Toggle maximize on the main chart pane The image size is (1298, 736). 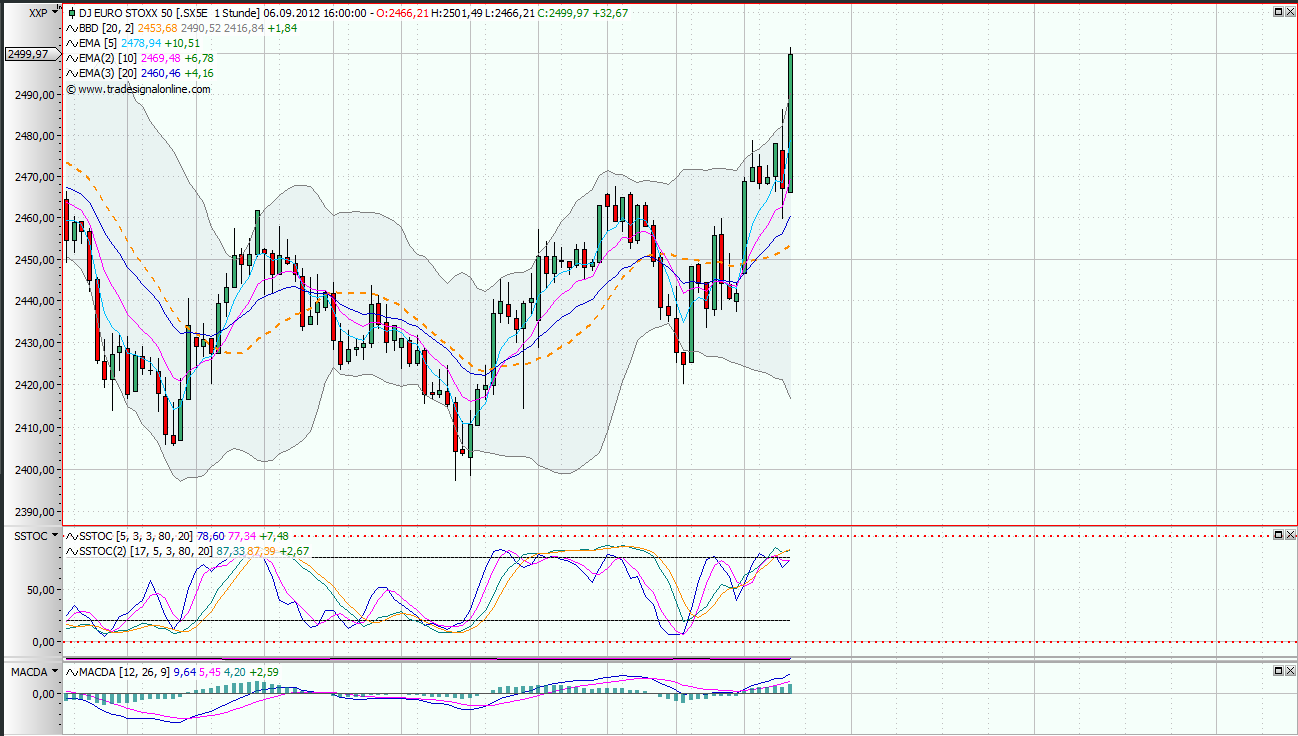(x=1278, y=12)
